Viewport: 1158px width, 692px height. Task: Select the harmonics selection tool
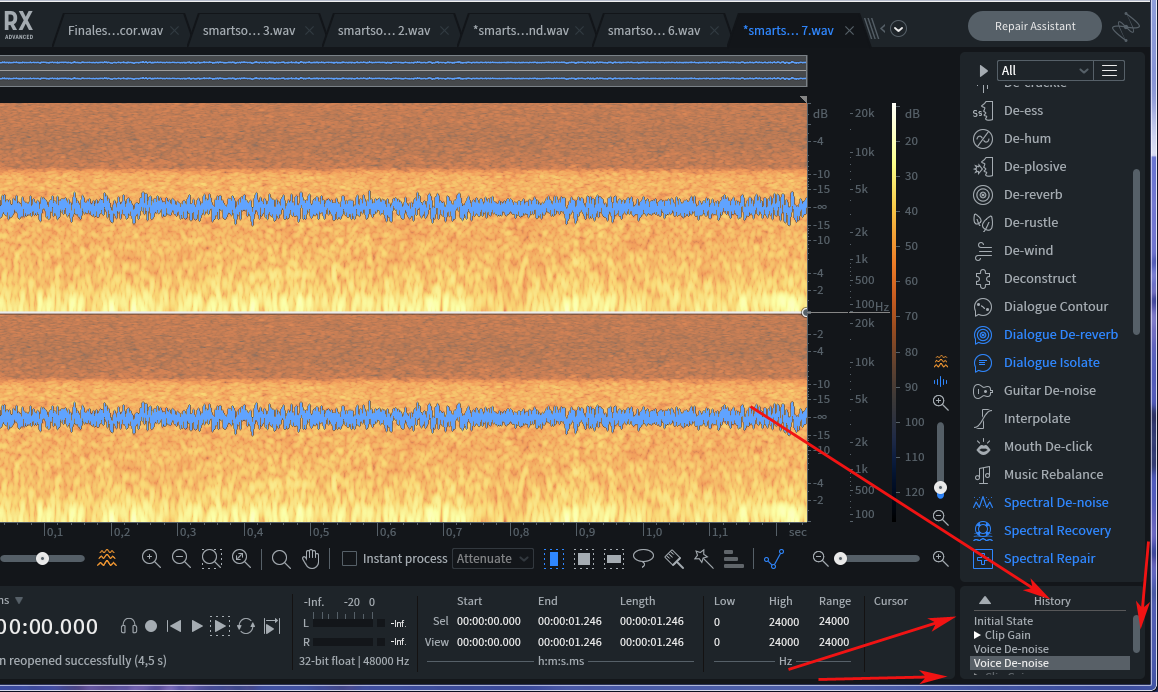pos(733,559)
